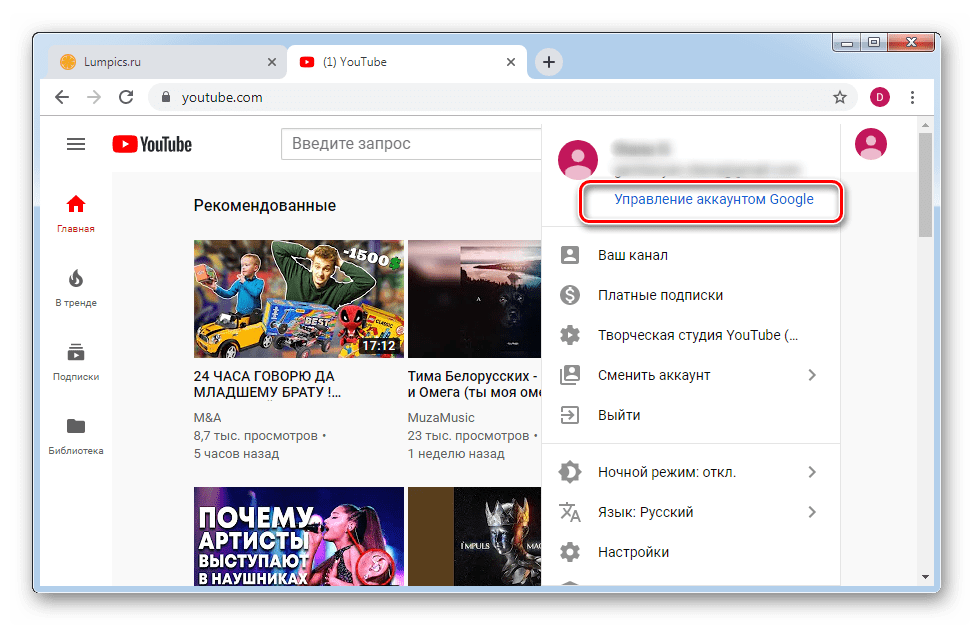
Task: Click the Ночной режим icon
Action: (570, 472)
